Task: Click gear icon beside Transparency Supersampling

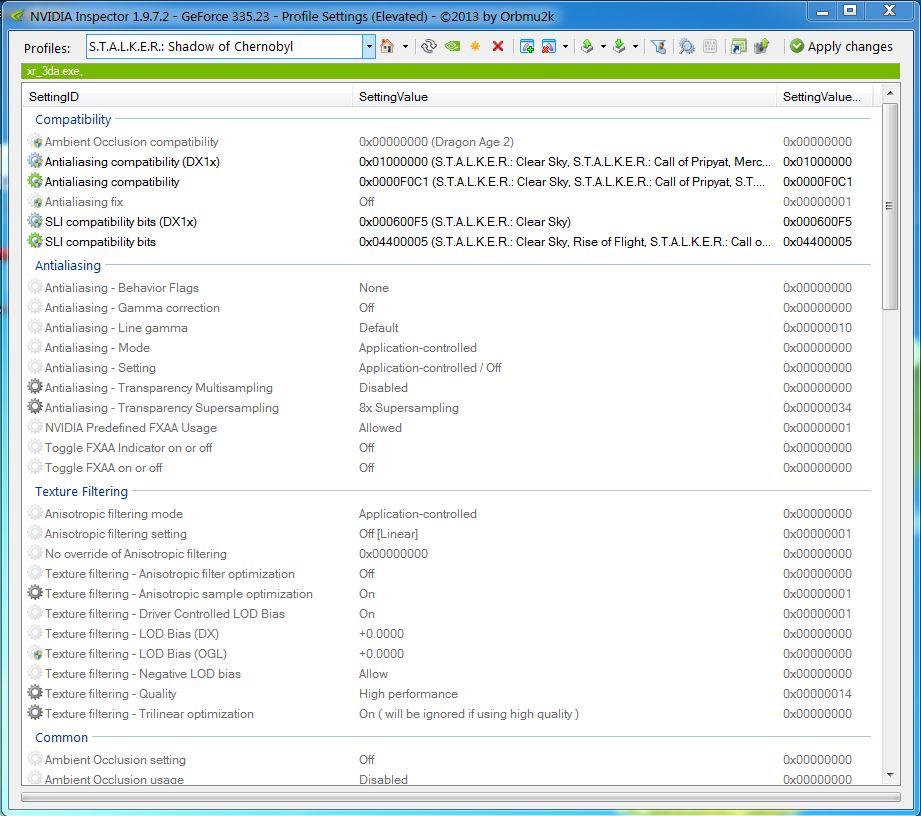Action: 35,407
